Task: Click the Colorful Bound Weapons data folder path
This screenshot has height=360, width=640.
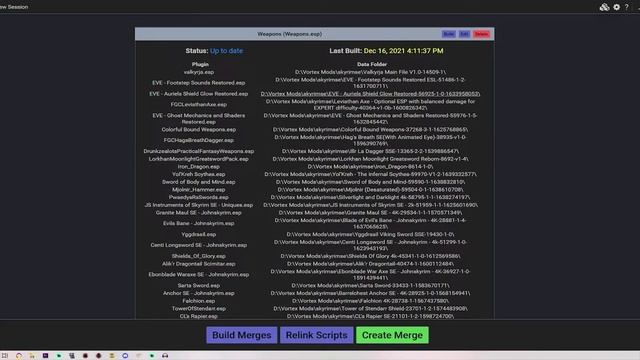Action: 370,129
